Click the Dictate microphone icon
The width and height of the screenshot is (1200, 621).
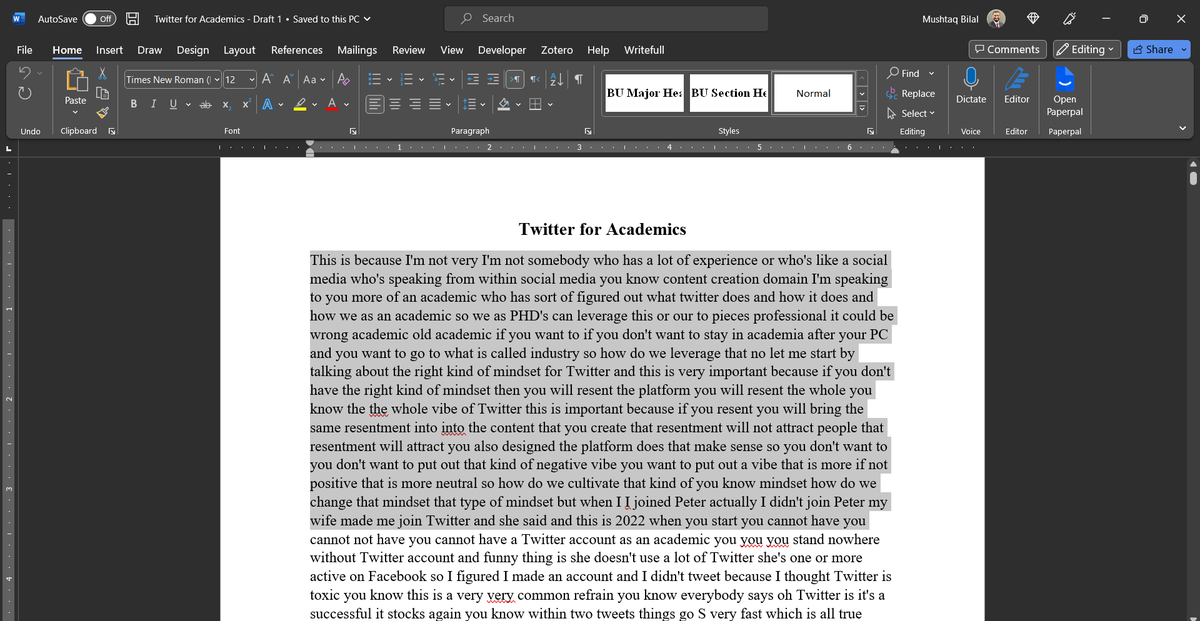pyautogui.click(x=970, y=79)
